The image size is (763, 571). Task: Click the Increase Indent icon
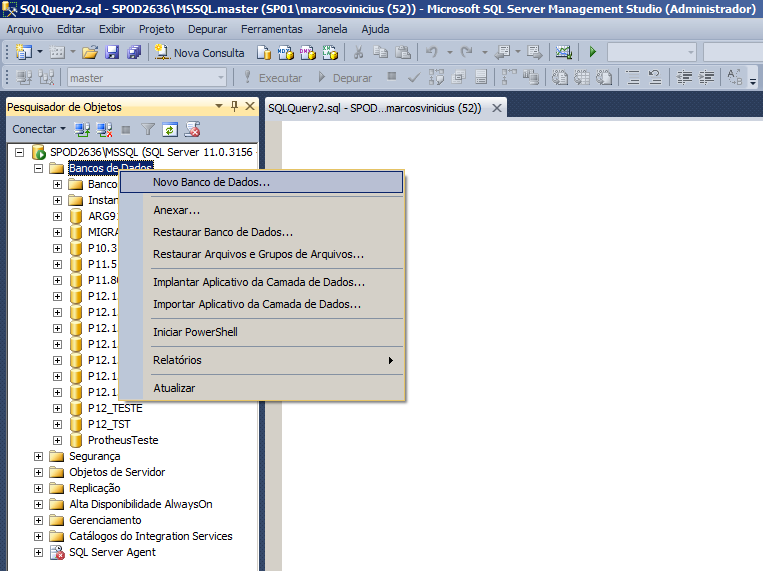(x=707, y=78)
